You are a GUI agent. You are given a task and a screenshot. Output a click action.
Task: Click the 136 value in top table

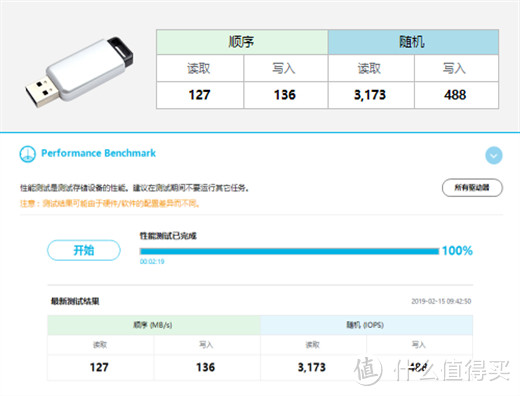(x=285, y=95)
